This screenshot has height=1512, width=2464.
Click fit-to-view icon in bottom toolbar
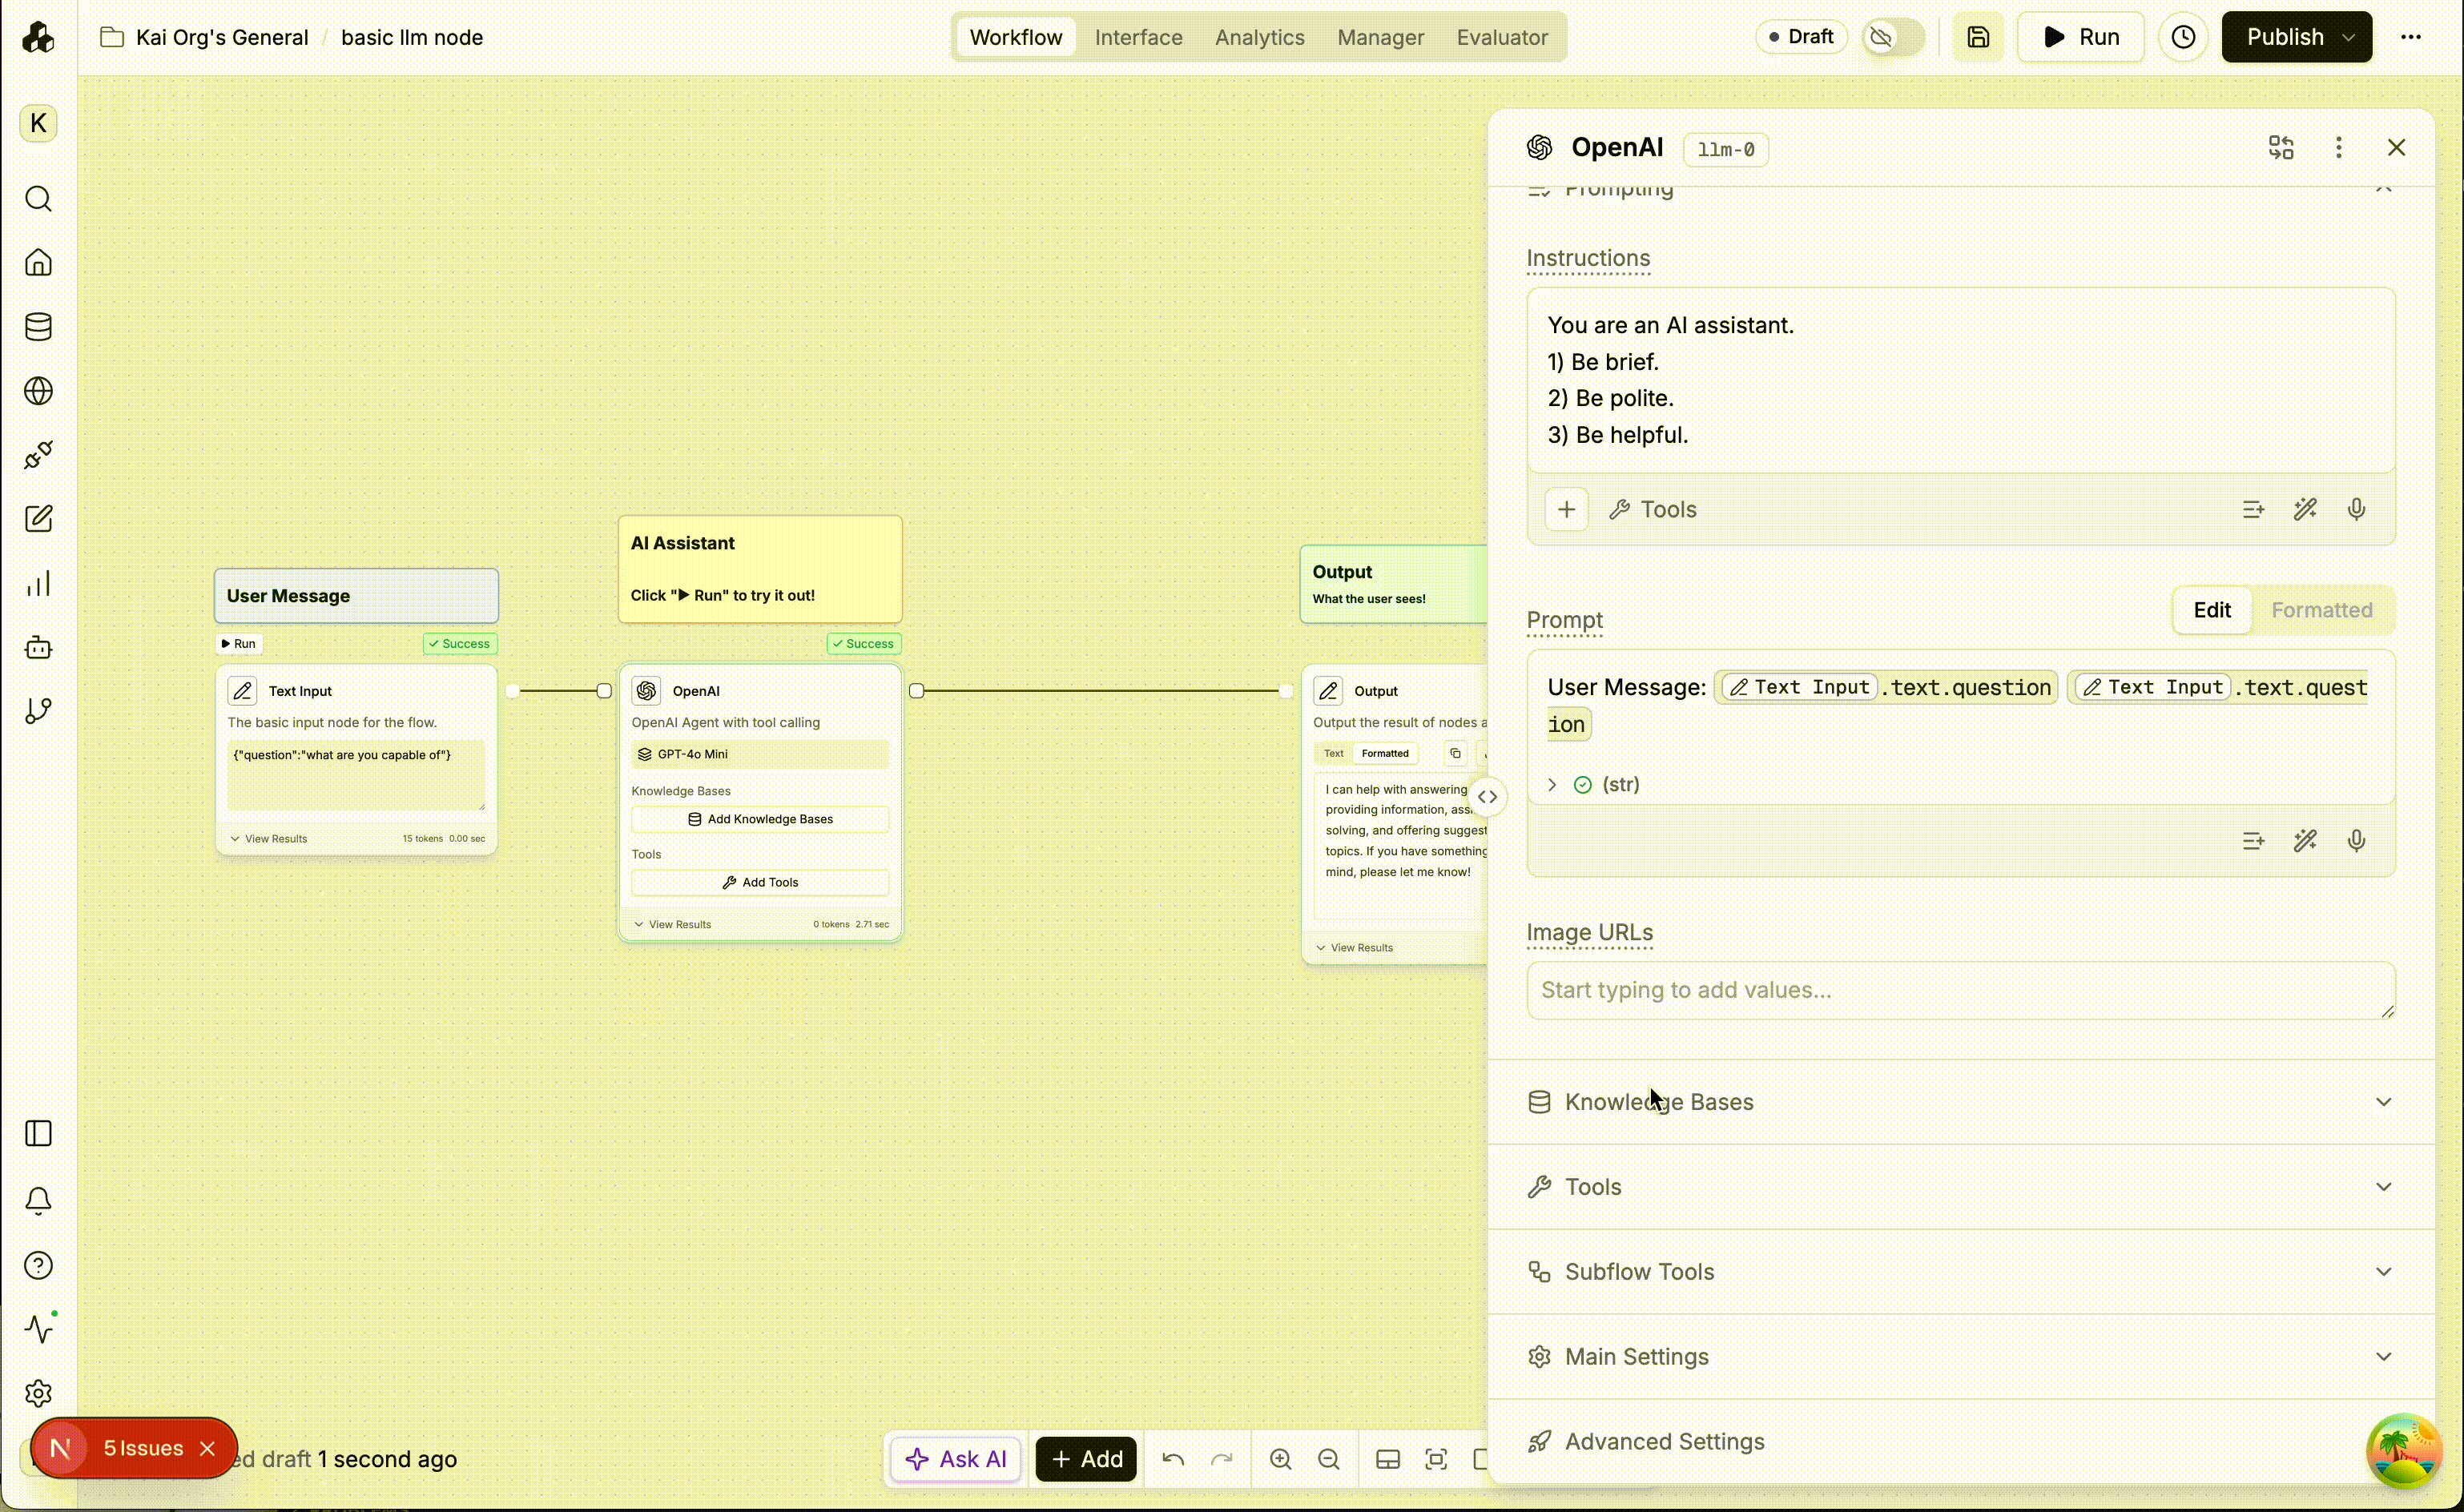click(1436, 1459)
